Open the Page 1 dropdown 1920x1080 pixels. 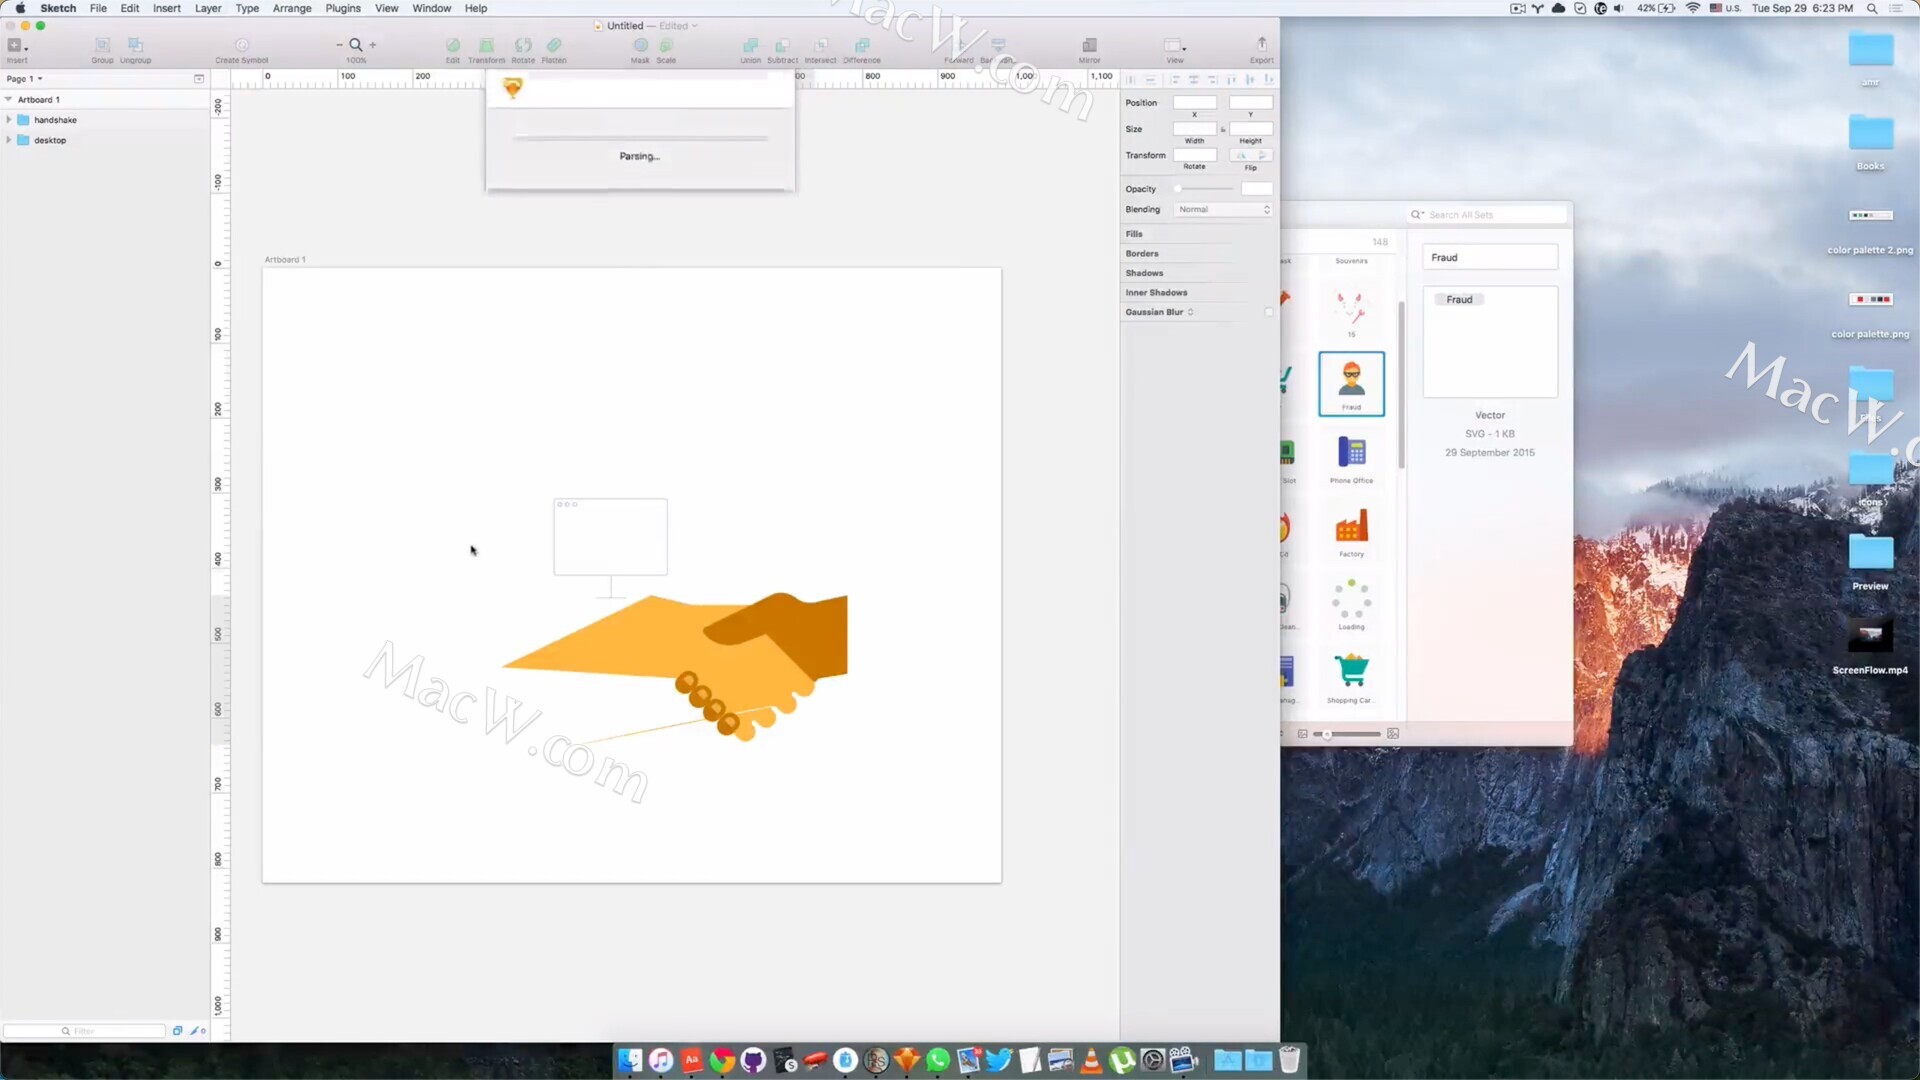(25, 79)
